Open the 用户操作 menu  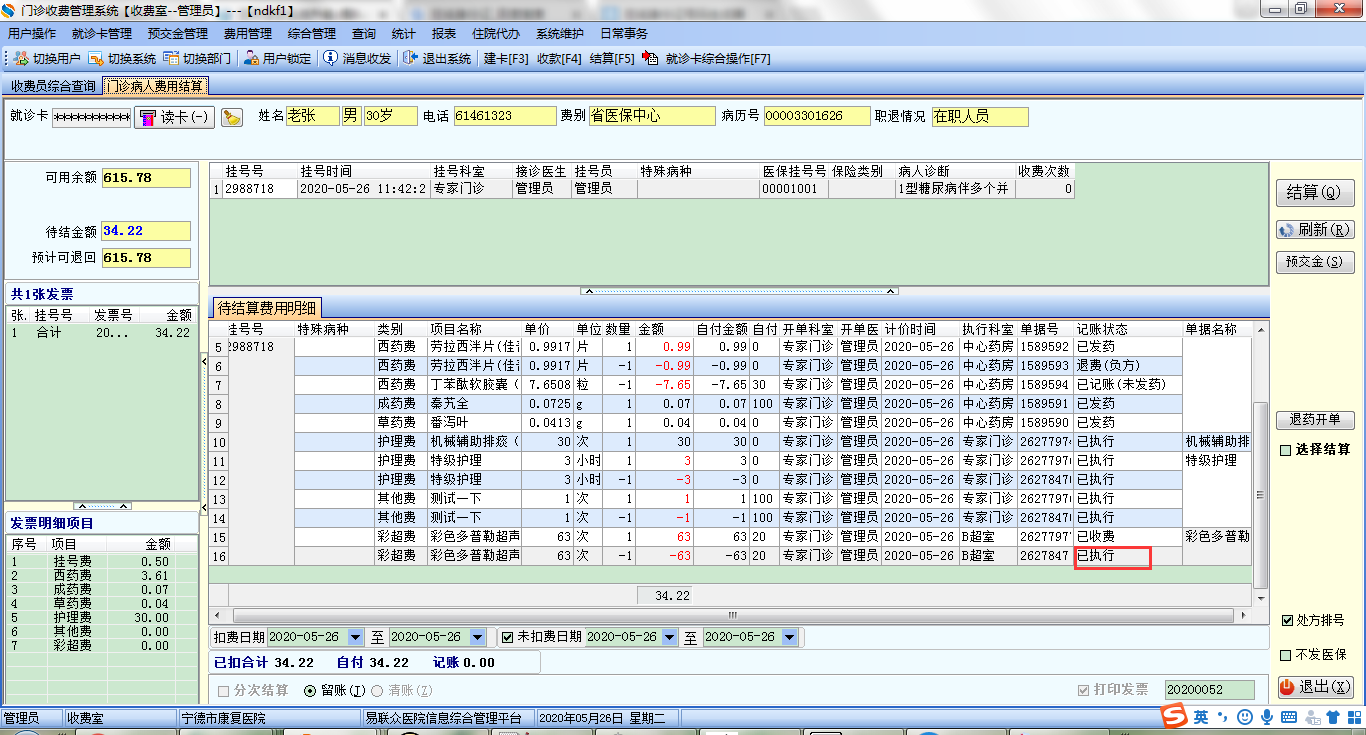tap(32, 34)
